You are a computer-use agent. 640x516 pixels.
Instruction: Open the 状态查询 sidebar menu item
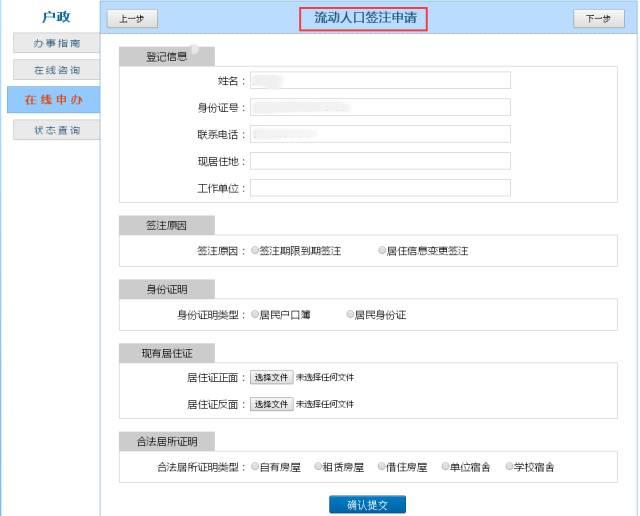56,130
